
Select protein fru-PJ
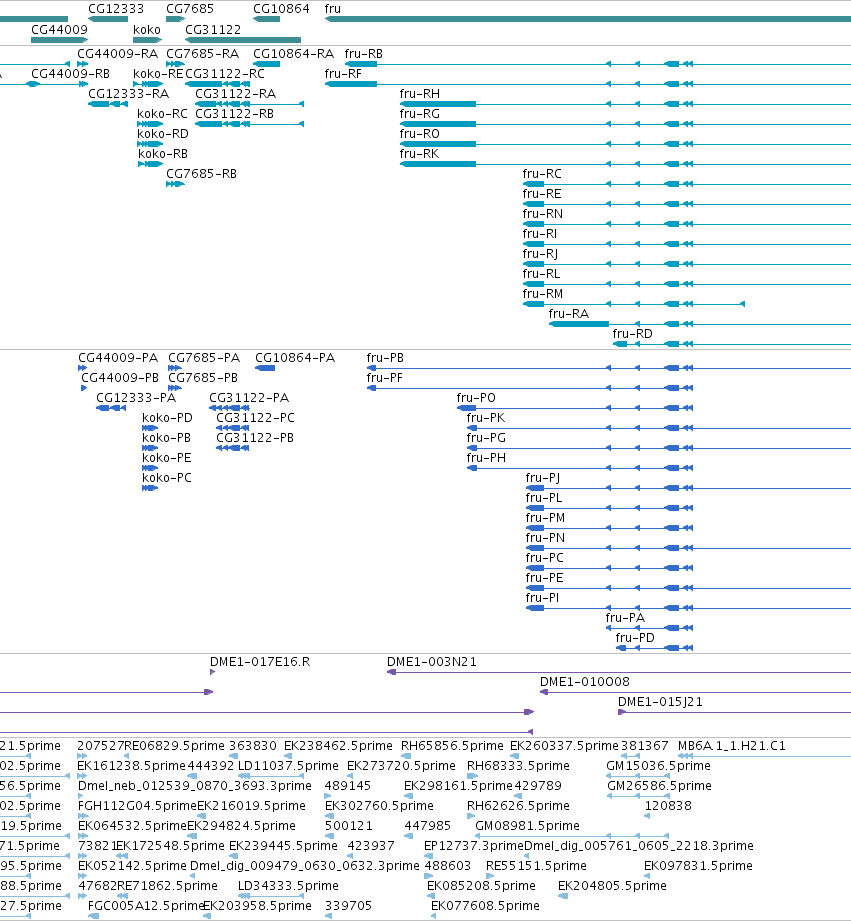coord(543,478)
